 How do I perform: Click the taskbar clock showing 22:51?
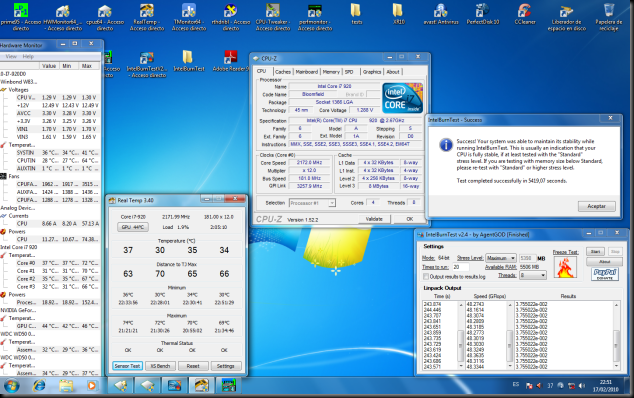click(605, 386)
